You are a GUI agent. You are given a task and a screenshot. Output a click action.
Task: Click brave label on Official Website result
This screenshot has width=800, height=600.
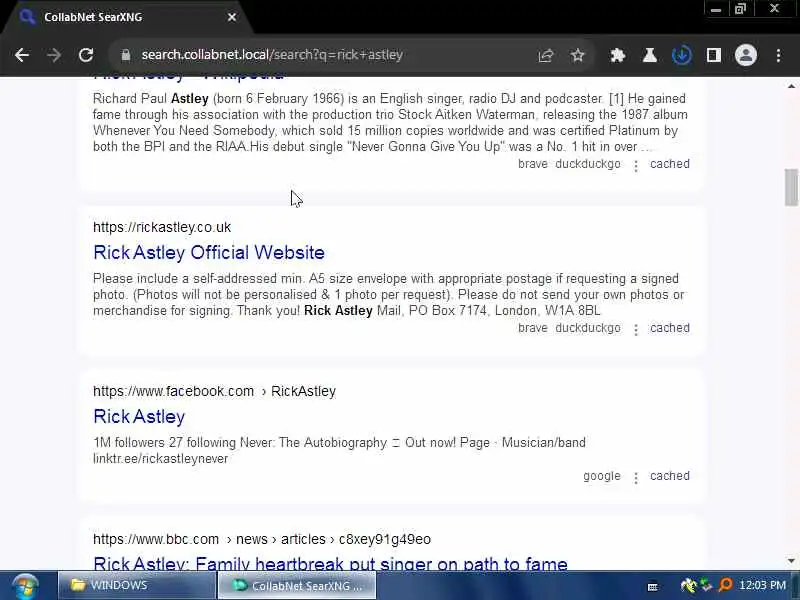coord(533,328)
